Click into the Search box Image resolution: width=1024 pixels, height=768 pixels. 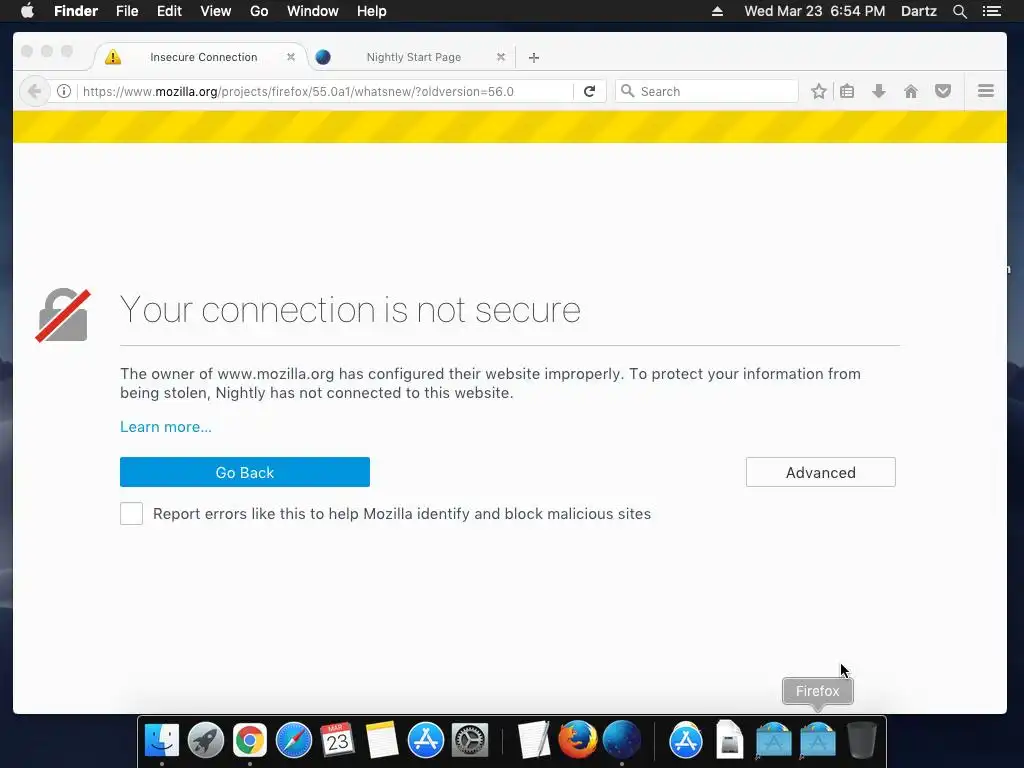[x=707, y=91]
